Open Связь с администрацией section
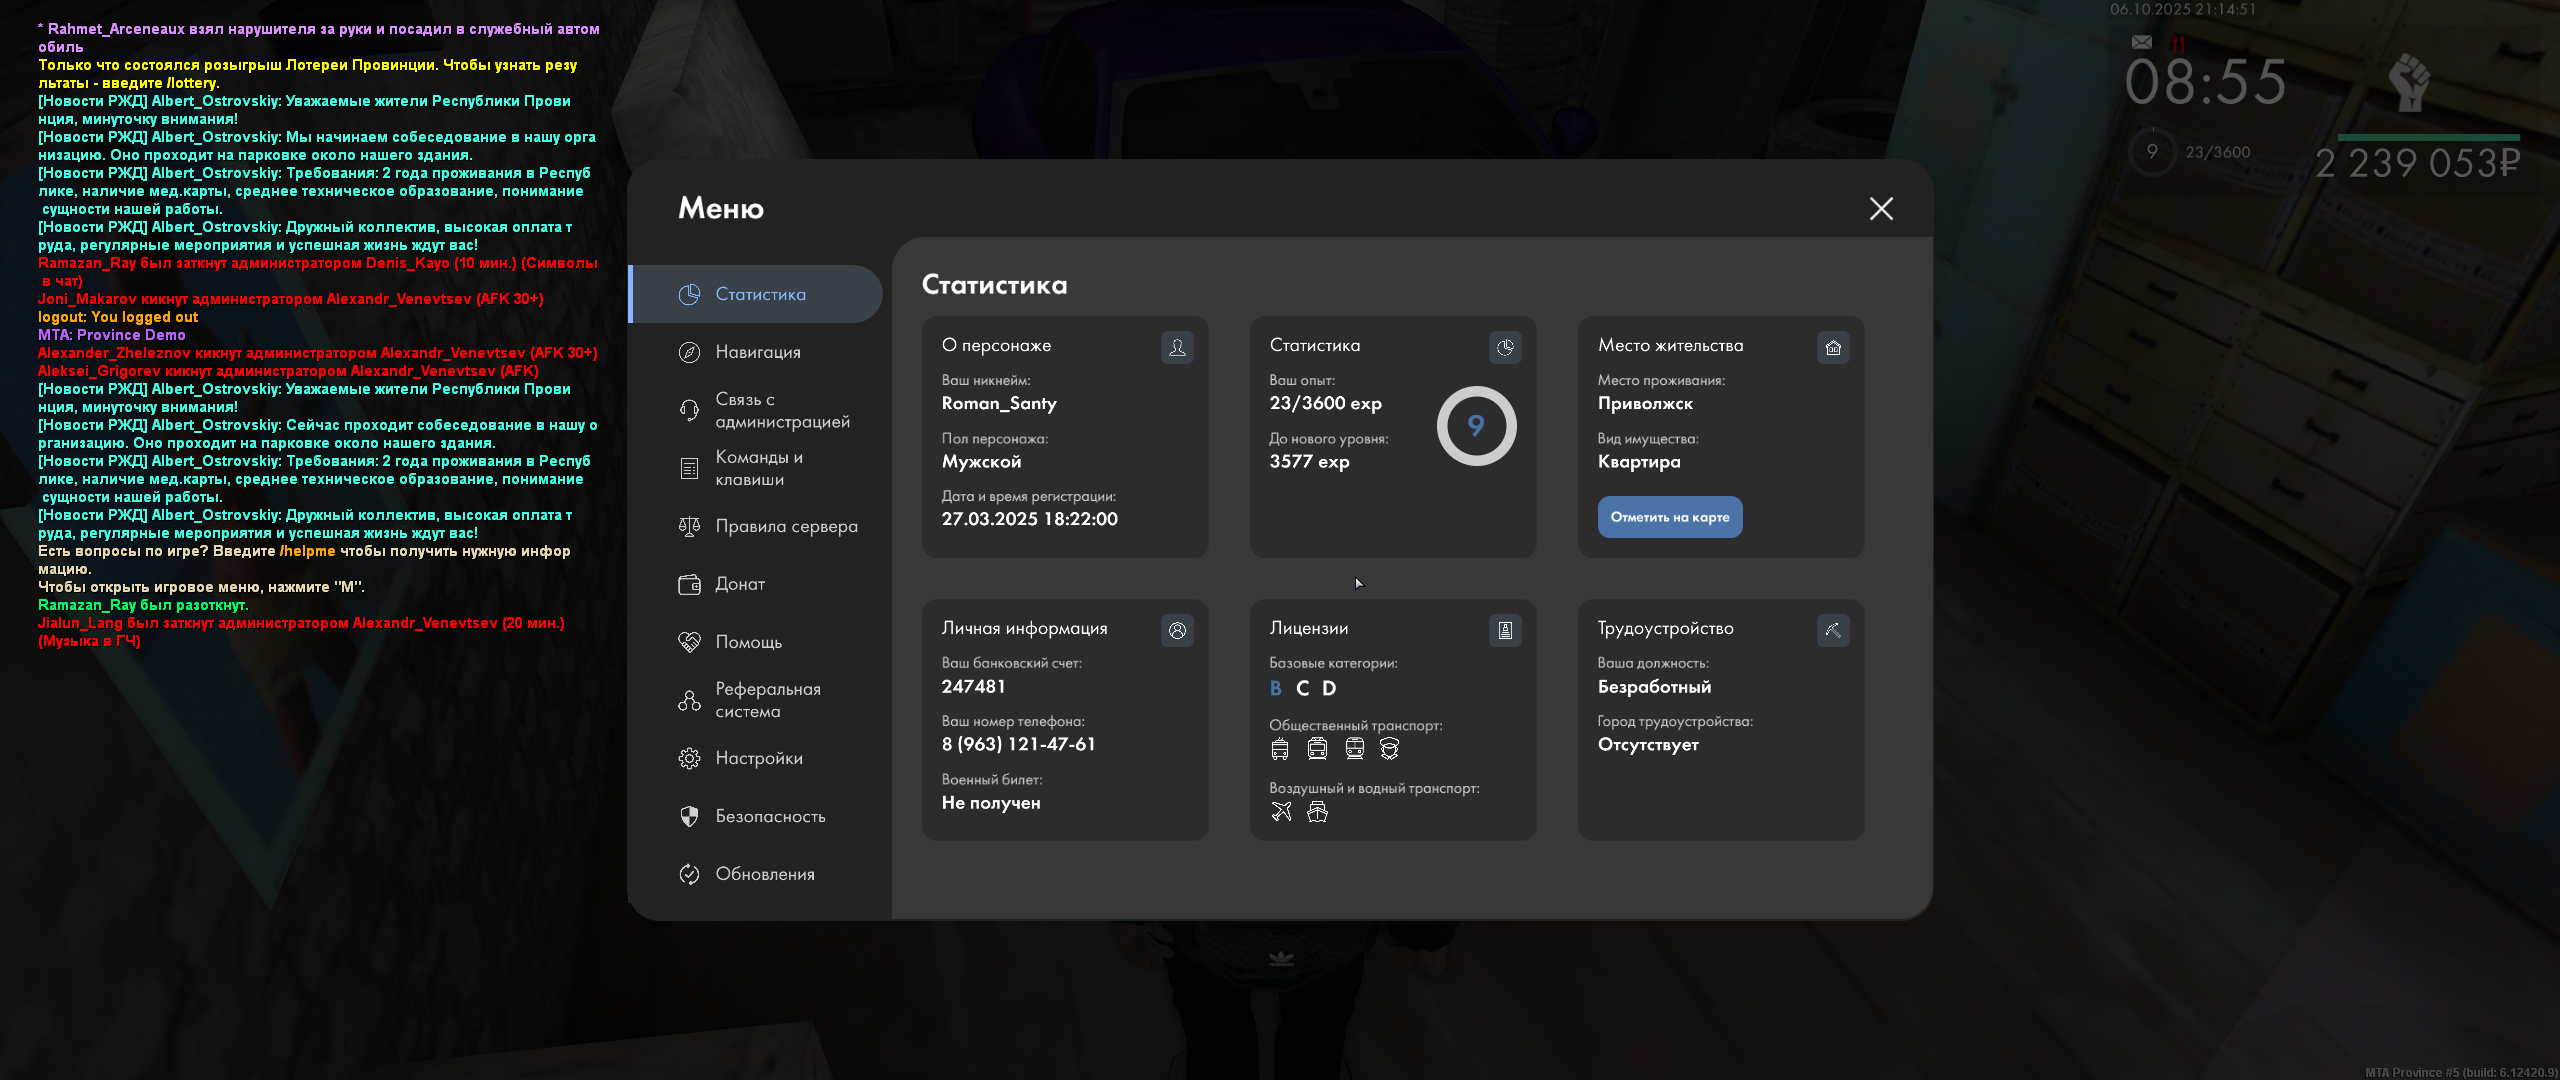Image resolution: width=2560 pixels, height=1080 pixels. (x=781, y=410)
